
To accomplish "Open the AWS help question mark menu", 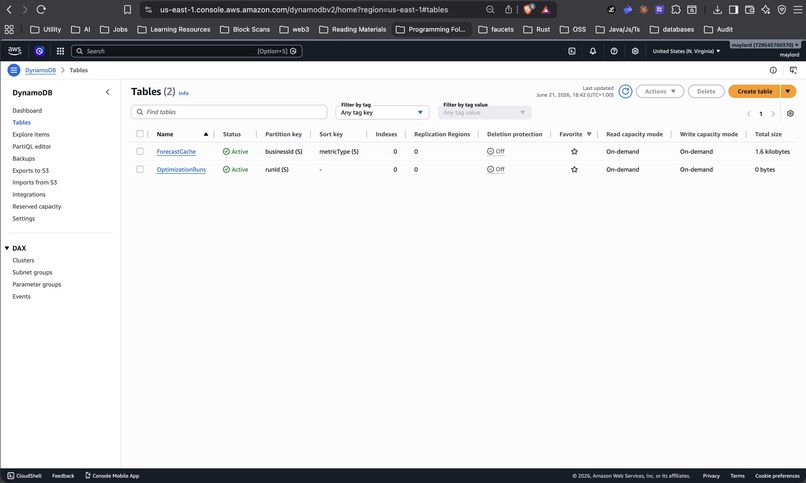I will click(614, 51).
